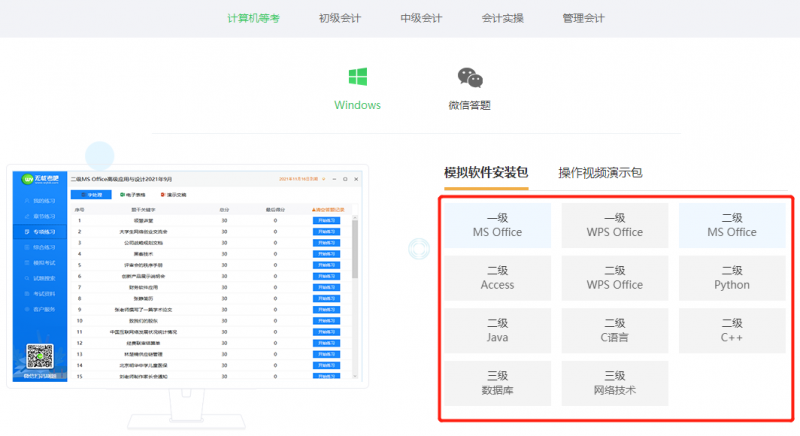Open 章节练习 in the preview sidebar
This screenshot has height=436, width=800.
(40, 216)
